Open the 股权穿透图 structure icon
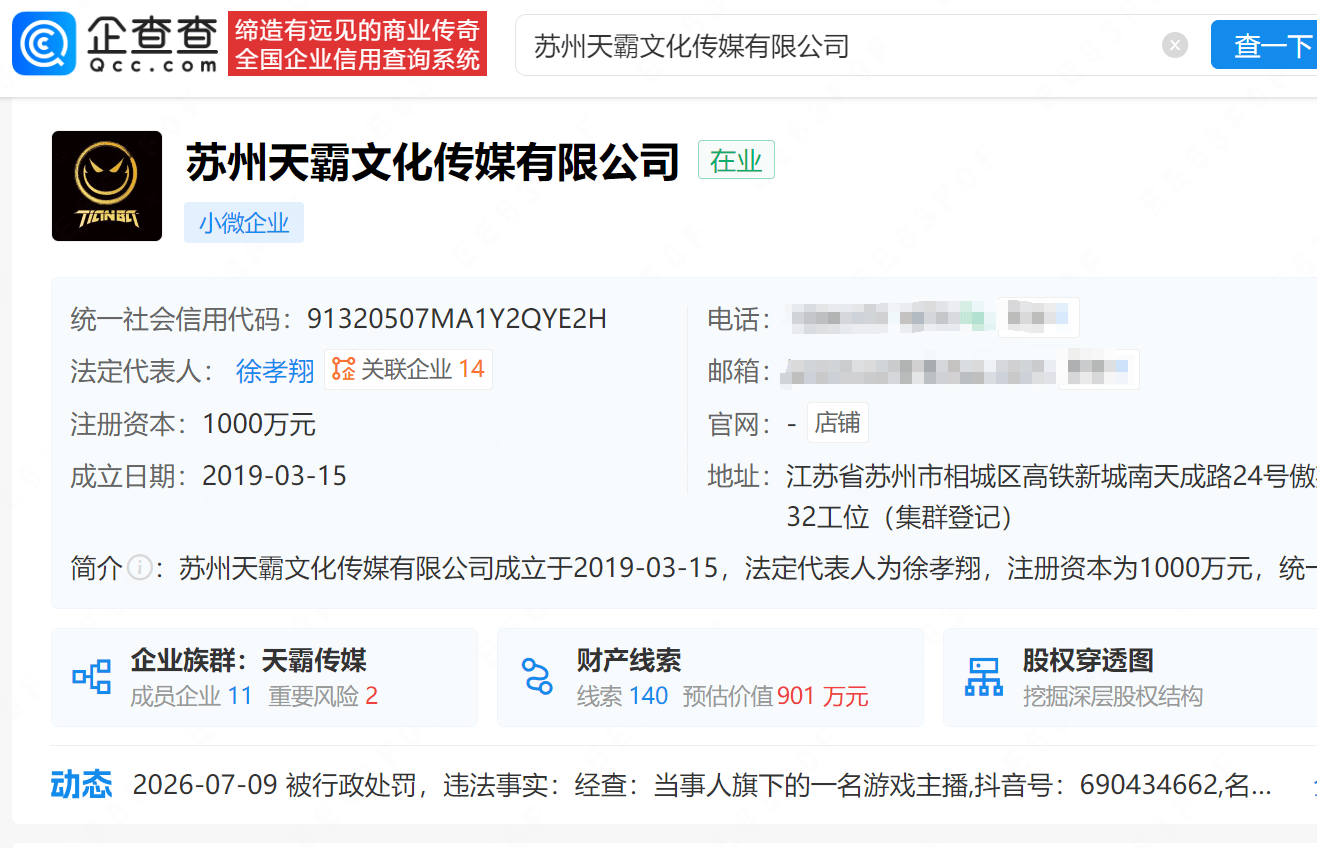This screenshot has width=1317, height=848. (x=984, y=677)
